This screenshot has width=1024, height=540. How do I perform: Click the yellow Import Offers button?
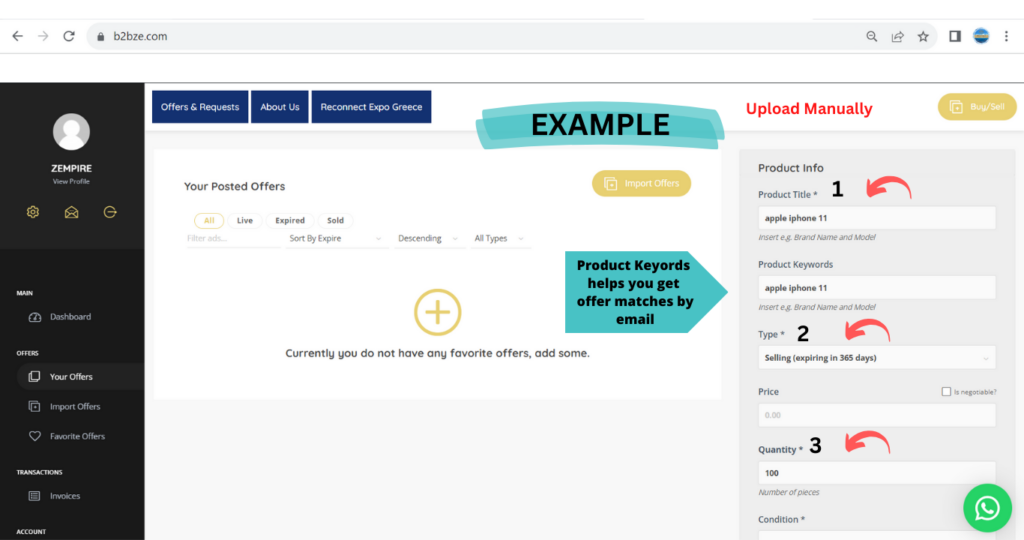641,183
